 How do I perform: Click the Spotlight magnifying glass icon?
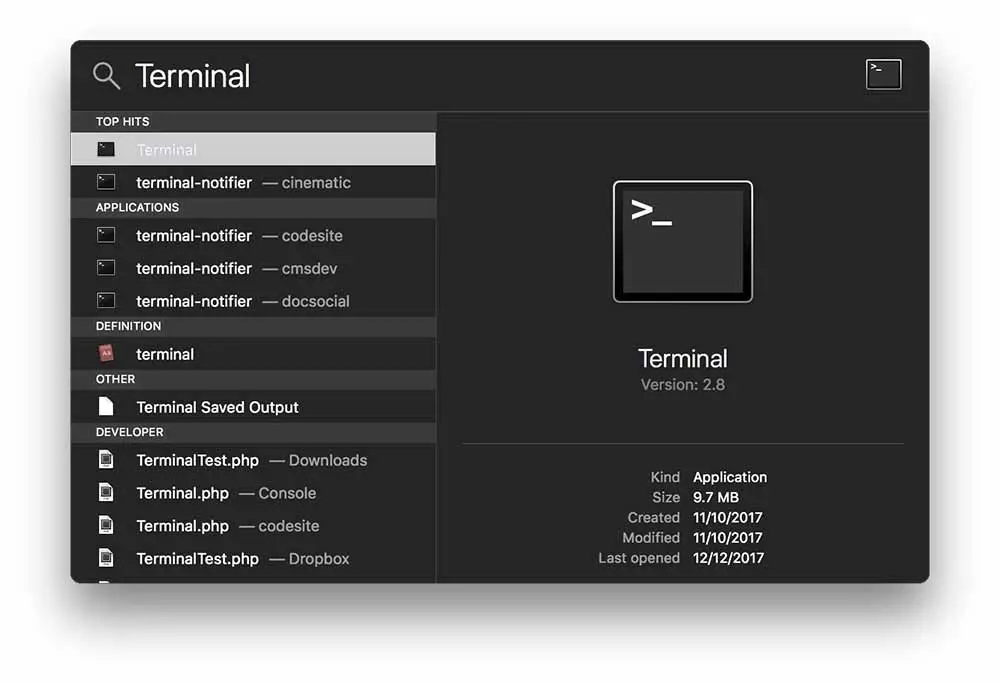click(x=106, y=76)
